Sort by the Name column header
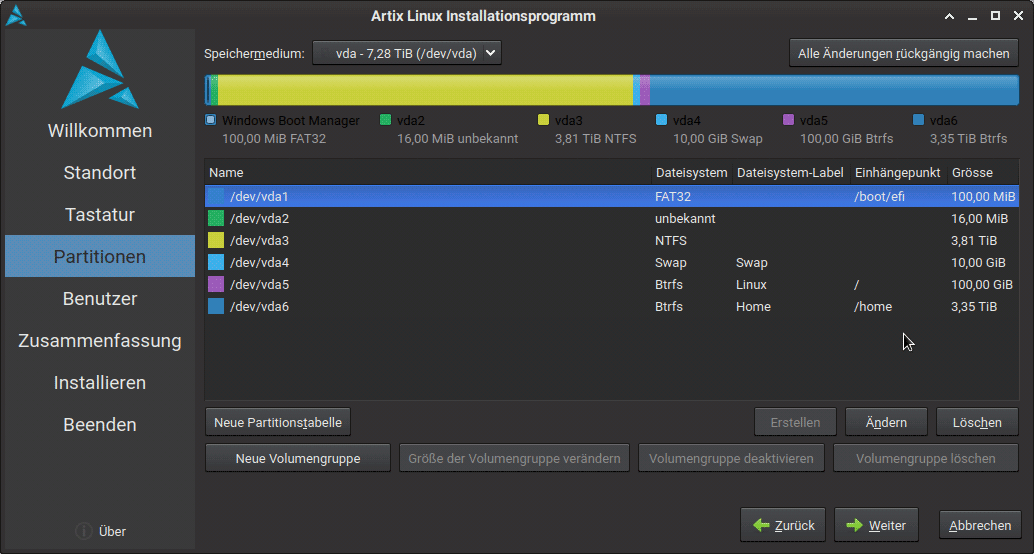Viewport: 1034px width, 554px height. point(428,173)
